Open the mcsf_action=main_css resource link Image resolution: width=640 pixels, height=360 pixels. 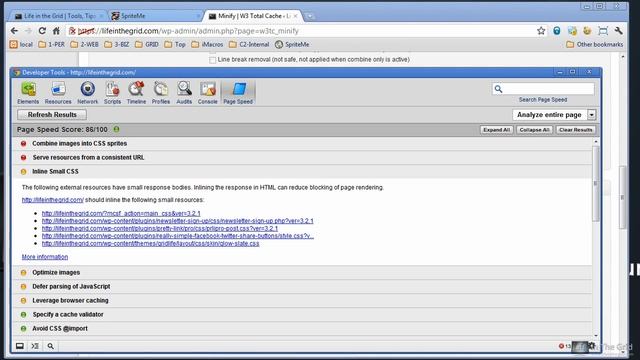point(121,213)
